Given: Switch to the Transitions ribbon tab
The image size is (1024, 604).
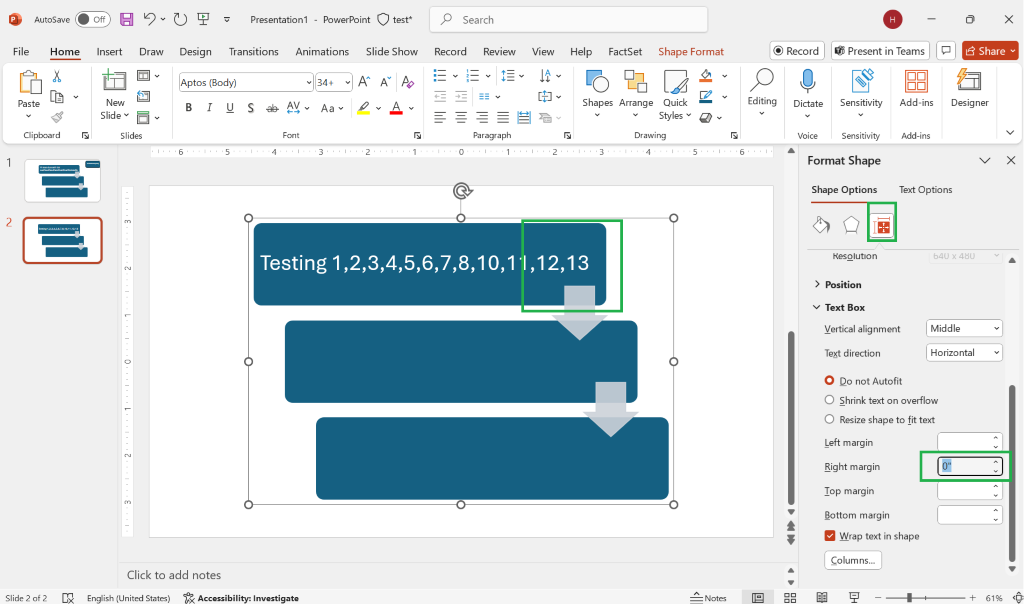Looking at the screenshot, I should (253, 52).
